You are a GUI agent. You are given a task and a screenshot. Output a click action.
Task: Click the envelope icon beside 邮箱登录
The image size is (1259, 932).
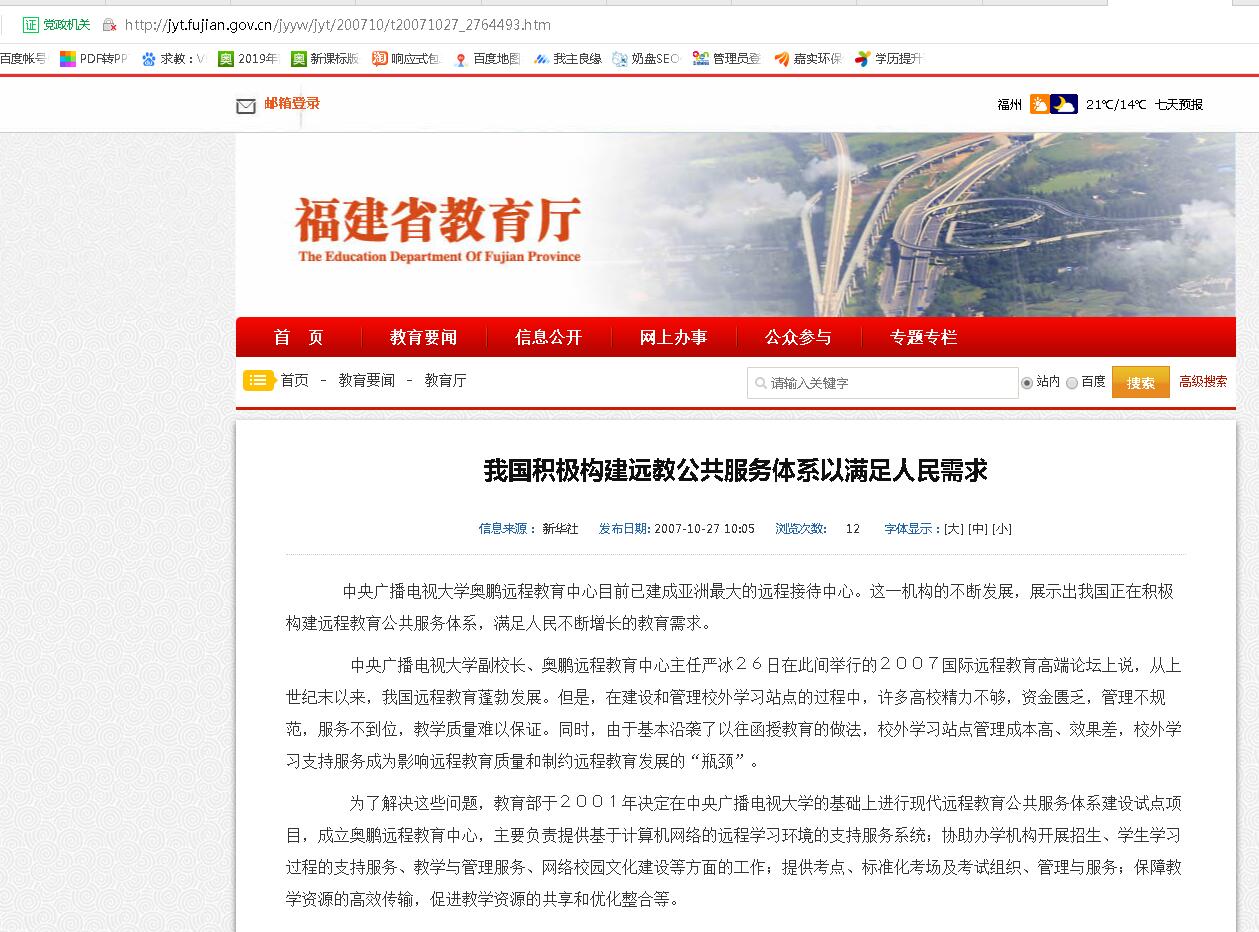coord(246,105)
